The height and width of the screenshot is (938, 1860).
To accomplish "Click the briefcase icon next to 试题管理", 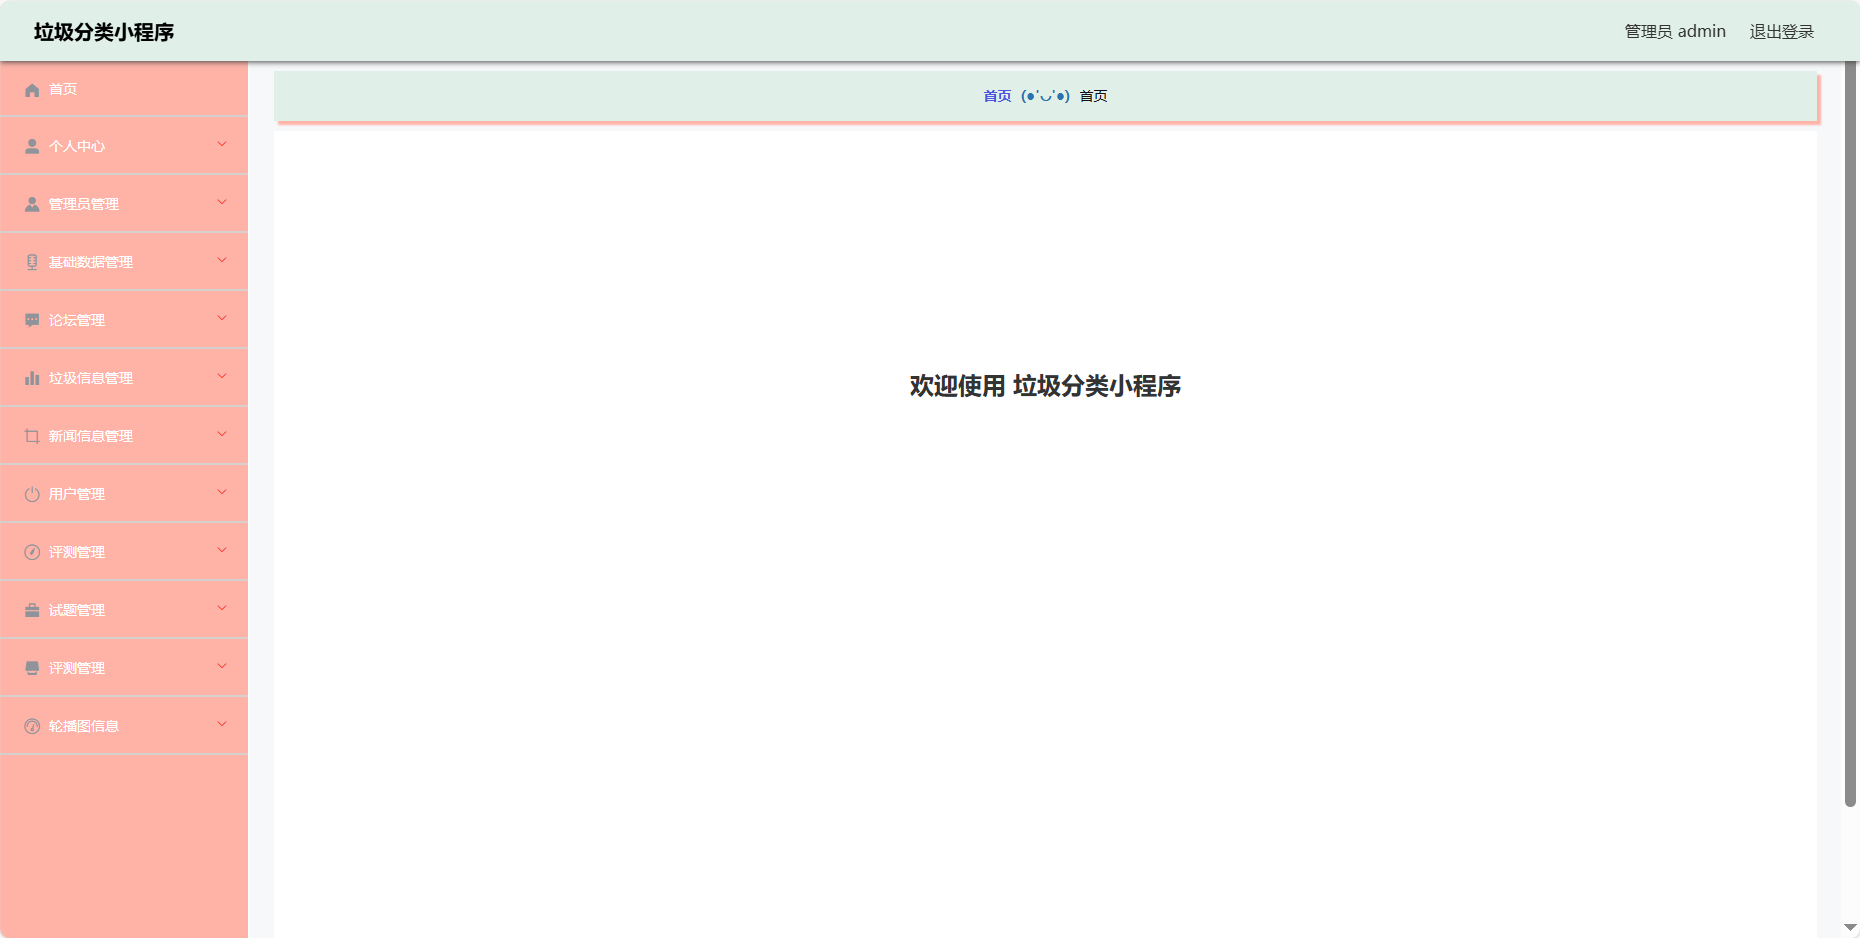I will [32, 610].
